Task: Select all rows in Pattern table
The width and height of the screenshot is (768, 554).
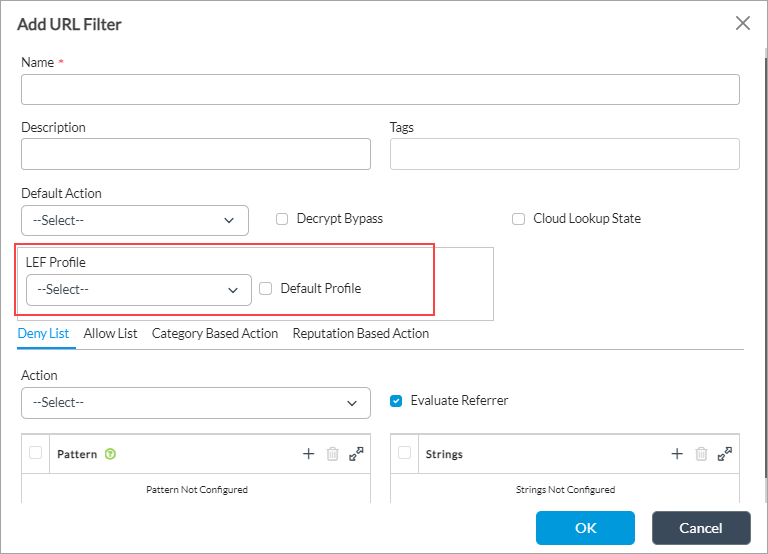Action: click(36, 453)
